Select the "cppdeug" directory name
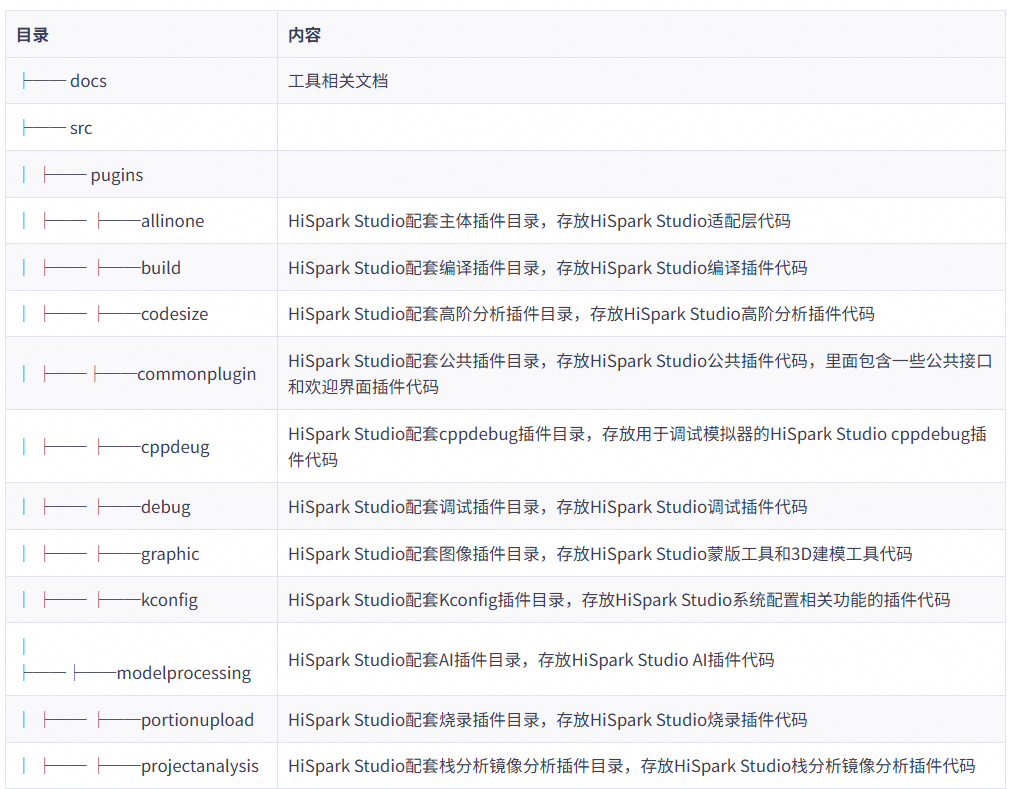This screenshot has width=1009, height=789. [x=175, y=447]
